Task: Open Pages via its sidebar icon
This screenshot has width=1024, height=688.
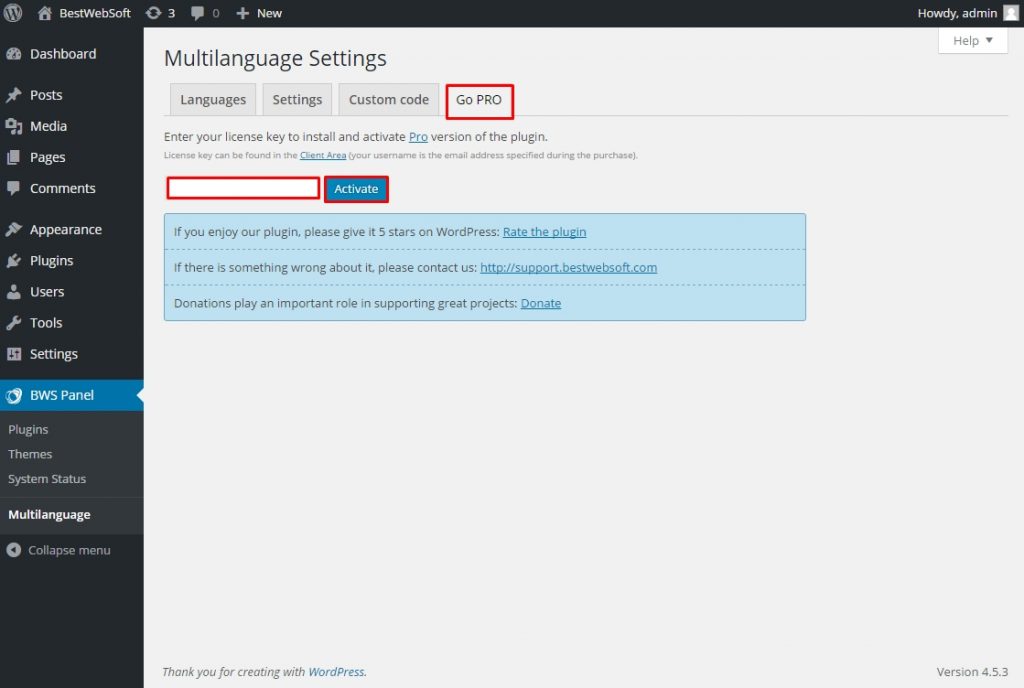Action: coord(14,157)
